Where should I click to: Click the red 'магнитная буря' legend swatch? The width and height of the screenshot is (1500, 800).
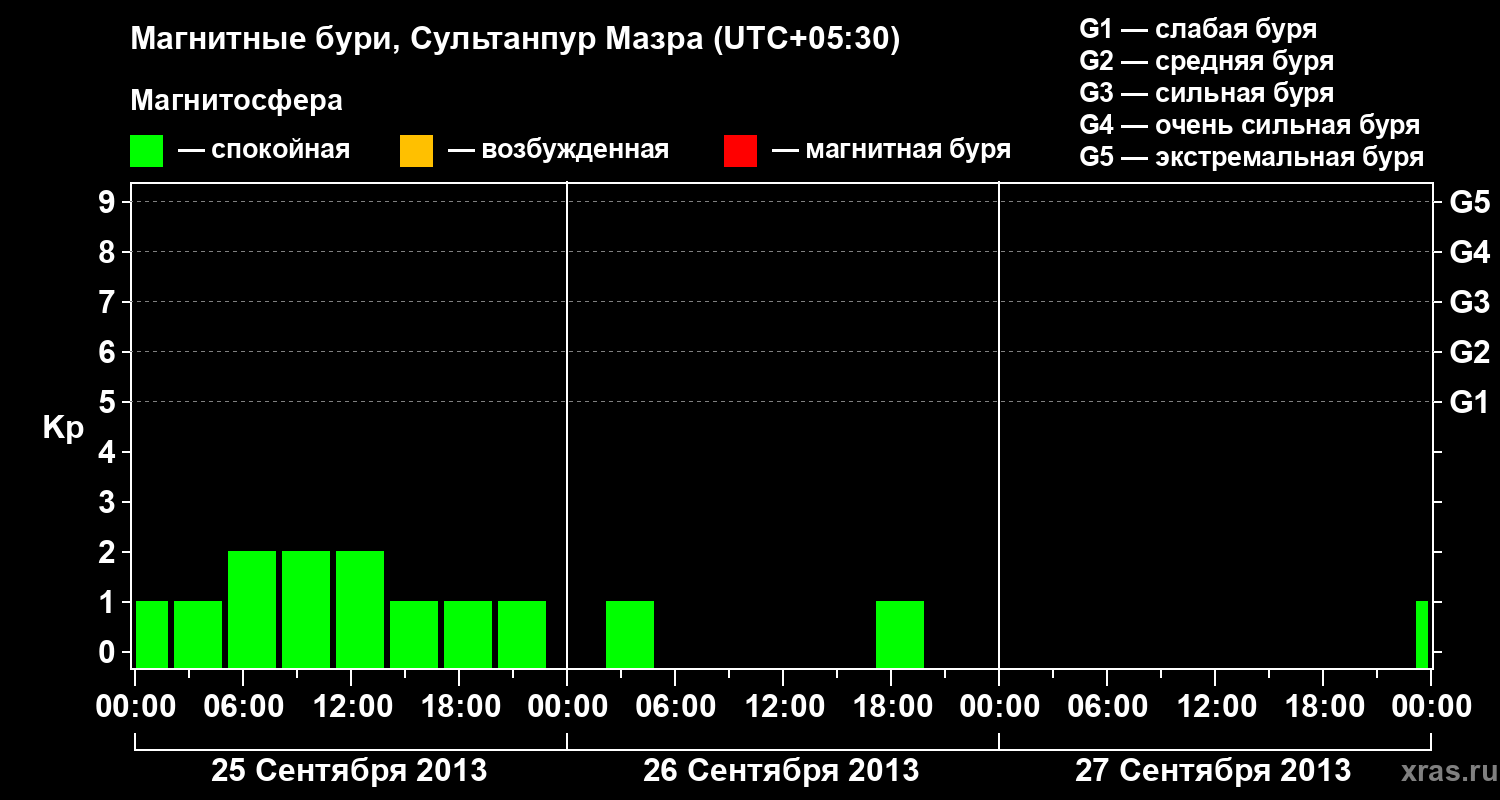(740, 151)
